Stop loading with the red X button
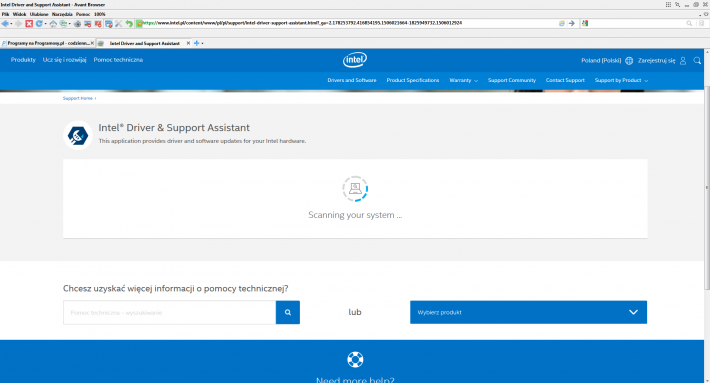Viewport: 710px width, 383px height. [29, 24]
